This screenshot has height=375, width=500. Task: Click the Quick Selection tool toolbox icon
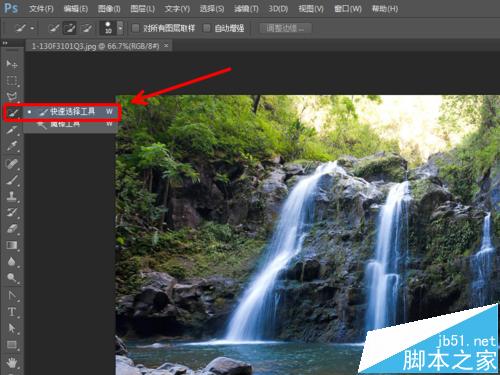click(12, 113)
